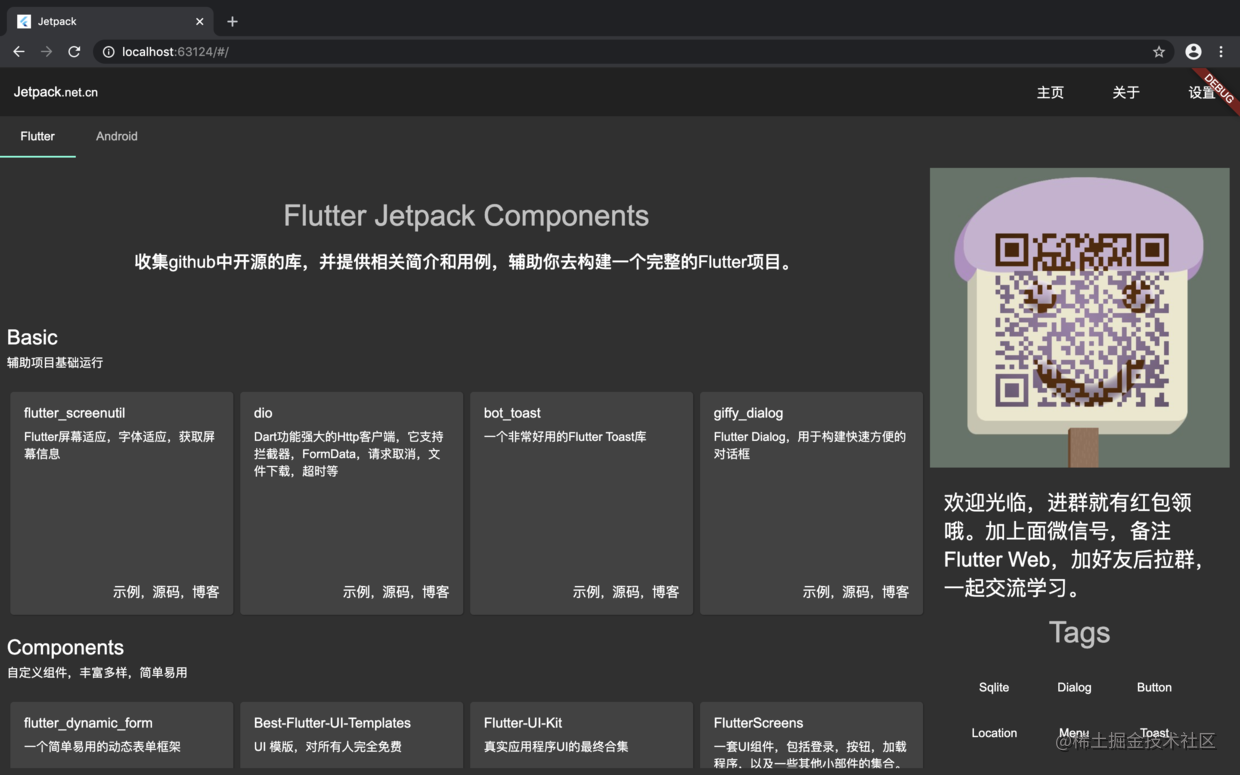Image resolution: width=1240 pixels, height=775 pixels.
Task: Click 示例，源码，博客 links on giffy_dialog card
Action: click(x=856, y=592)
